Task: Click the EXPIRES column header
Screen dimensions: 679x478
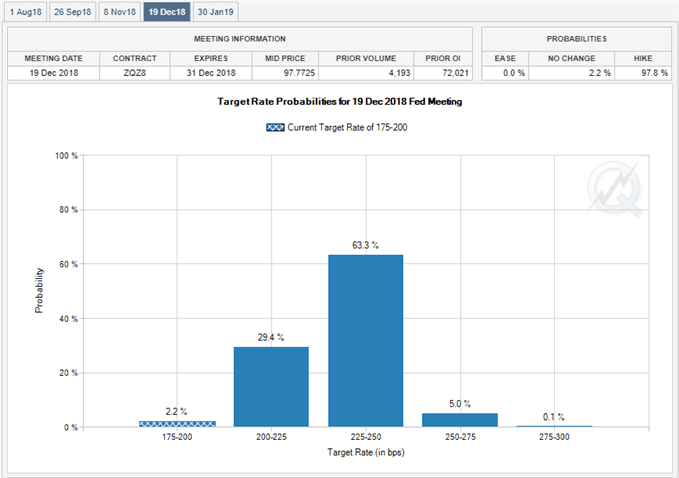Action: coord(211,58)
